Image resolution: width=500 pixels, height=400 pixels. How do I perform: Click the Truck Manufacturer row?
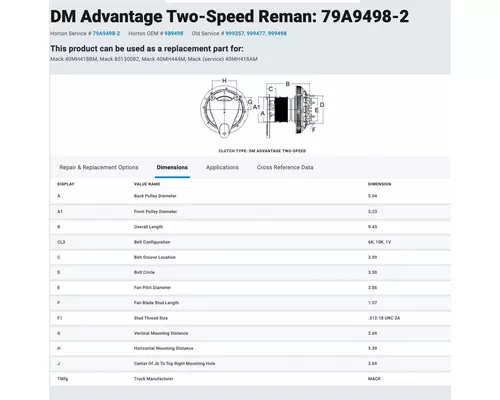(250, 379)
